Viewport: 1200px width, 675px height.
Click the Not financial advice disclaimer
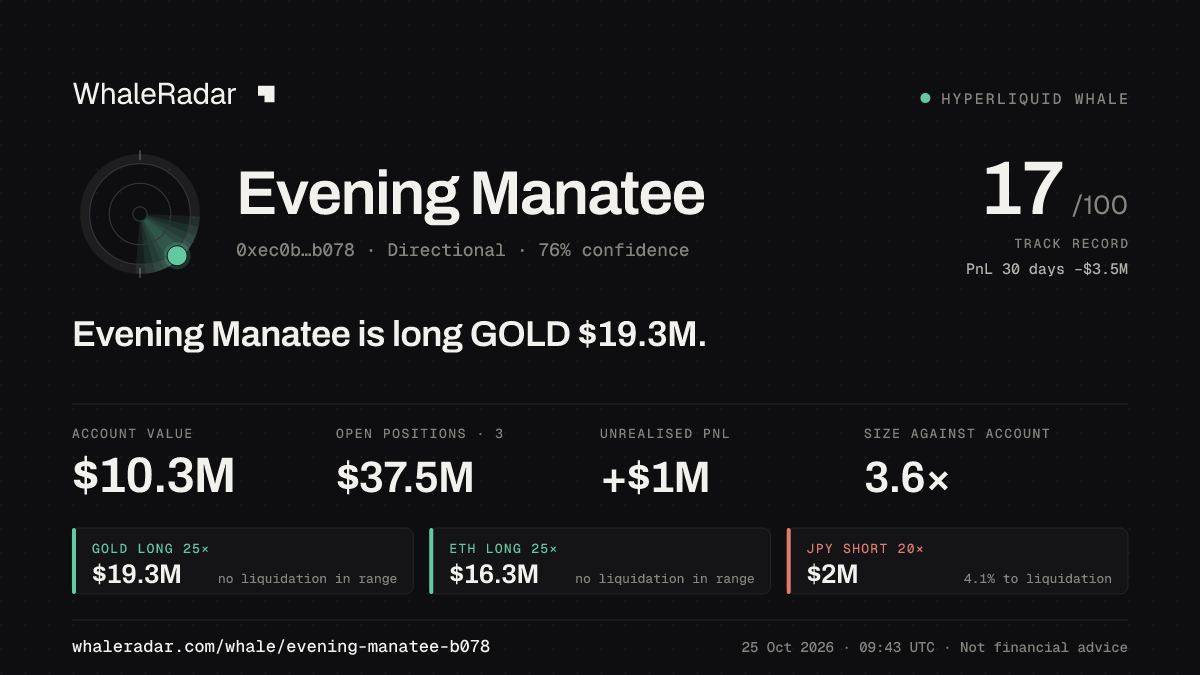pyautogui.click(x=1044, y=648)
